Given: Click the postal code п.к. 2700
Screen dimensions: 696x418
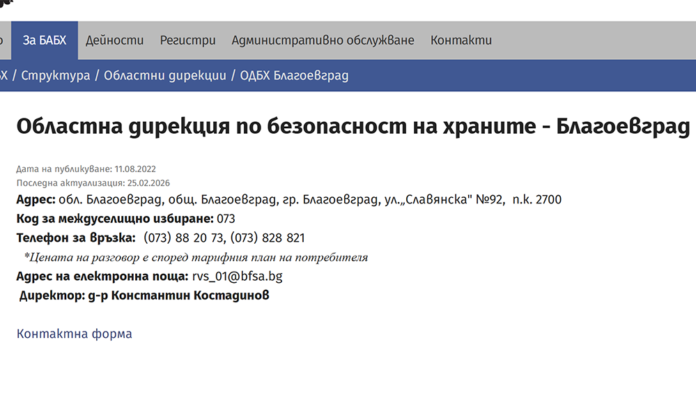Looking at the screenshot, I should click(537, 200).
